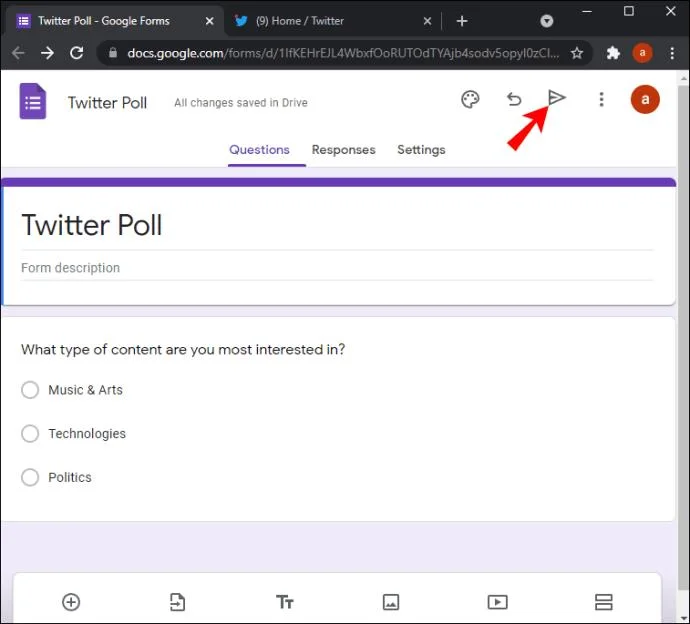690x624 pixels.
Task: Select the Music & Arts radio option
Action: pos(30,390)
